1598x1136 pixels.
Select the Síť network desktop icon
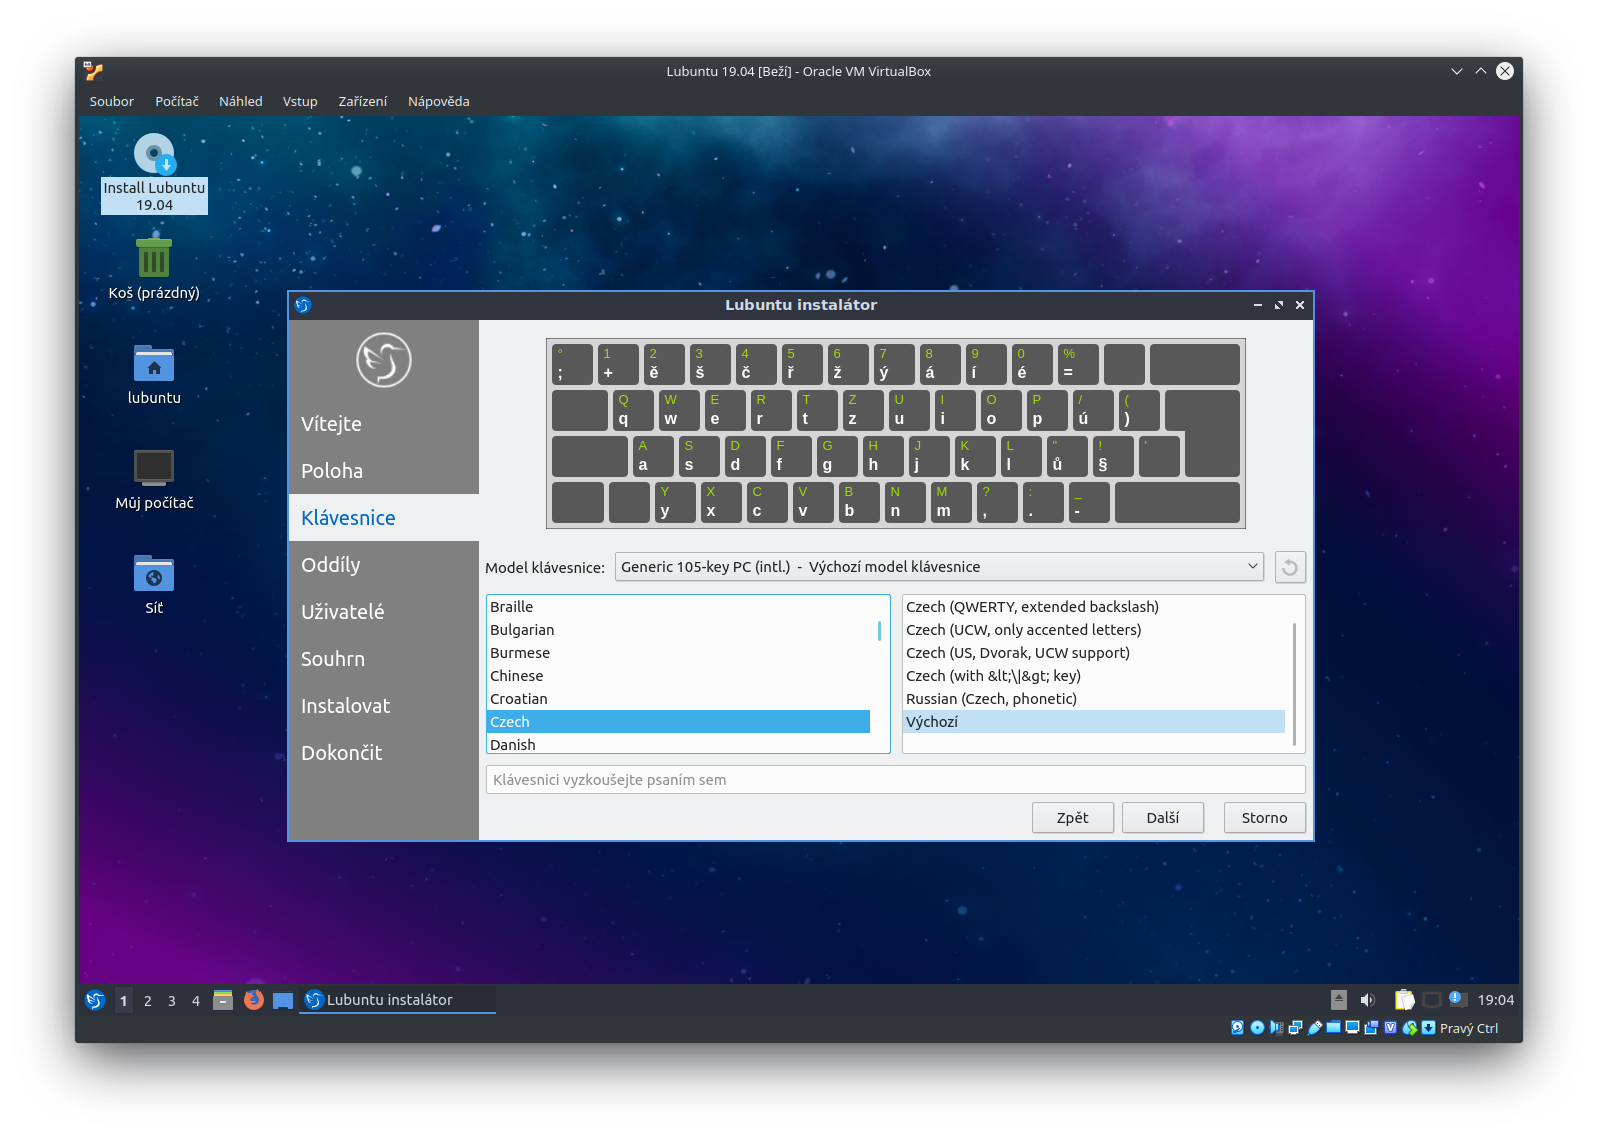click(154, 585)
